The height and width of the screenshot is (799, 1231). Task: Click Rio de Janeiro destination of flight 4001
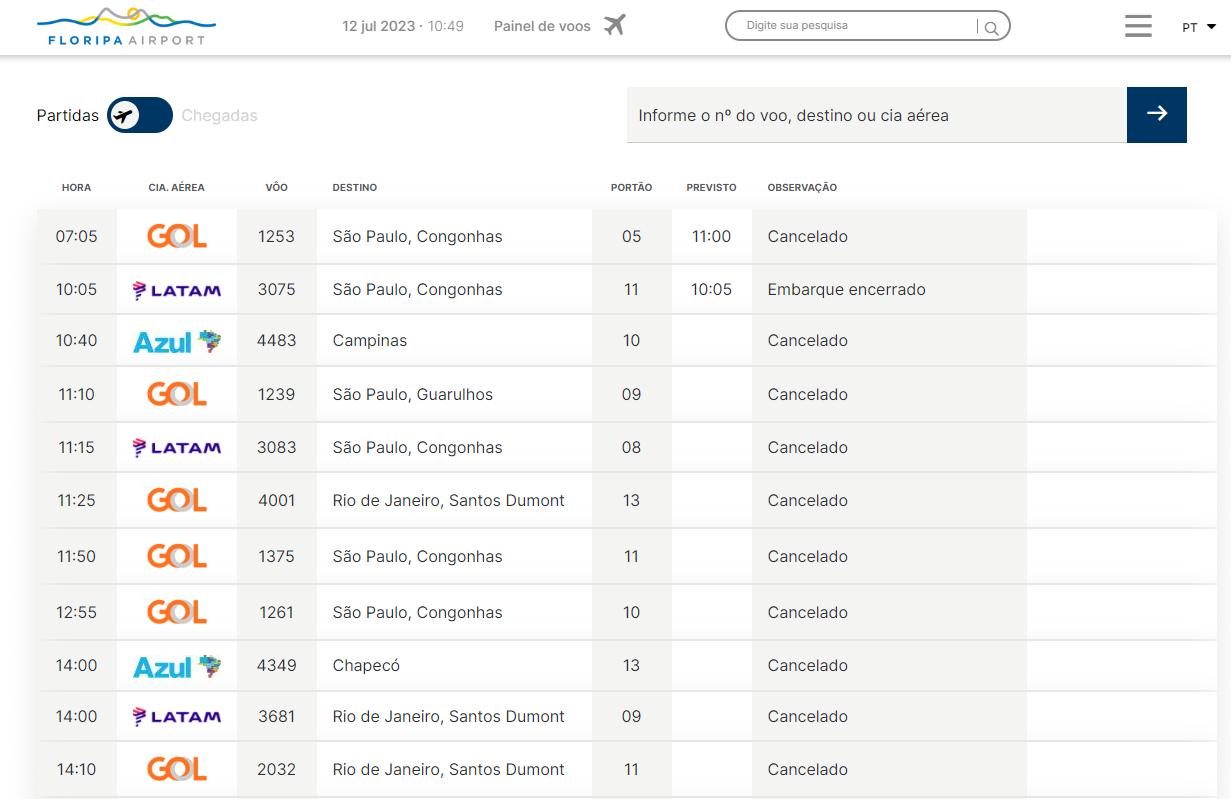click(x=448, y=501)
